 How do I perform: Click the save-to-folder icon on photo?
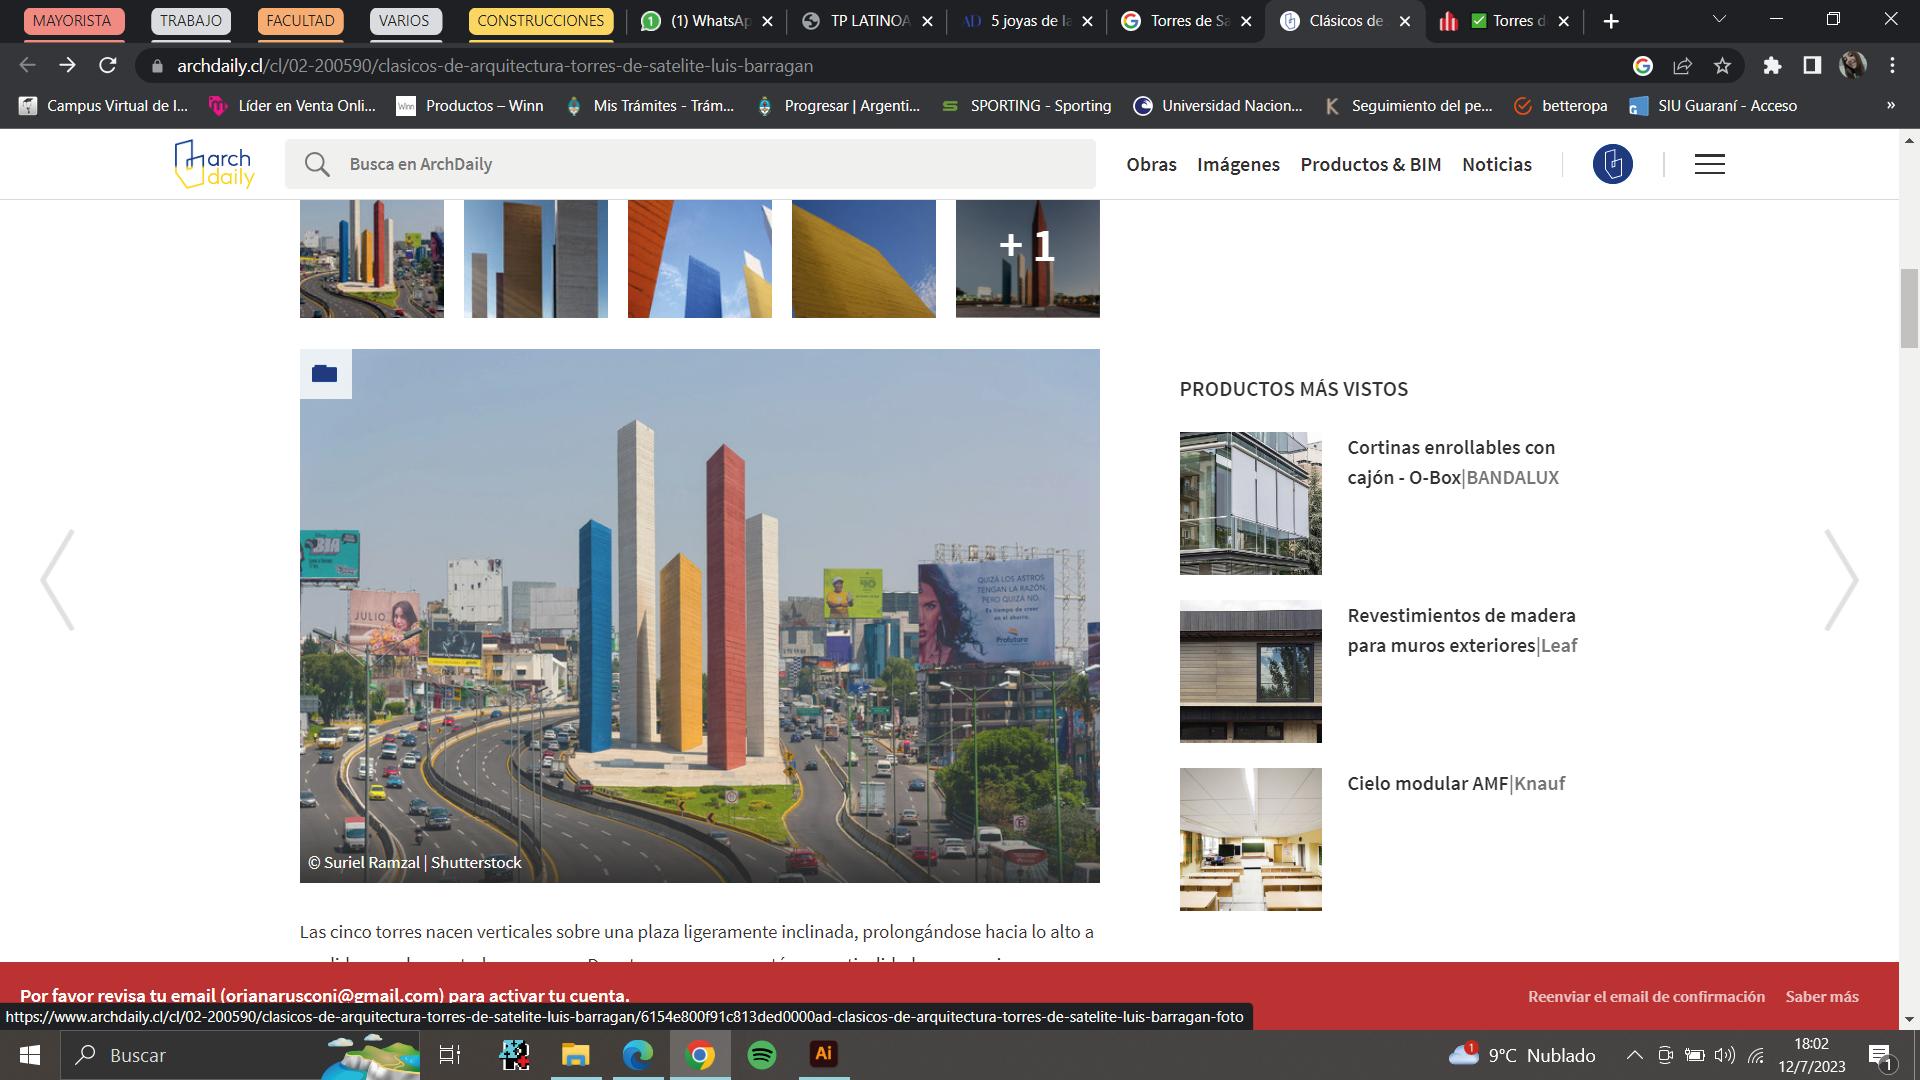pos(324,374)
